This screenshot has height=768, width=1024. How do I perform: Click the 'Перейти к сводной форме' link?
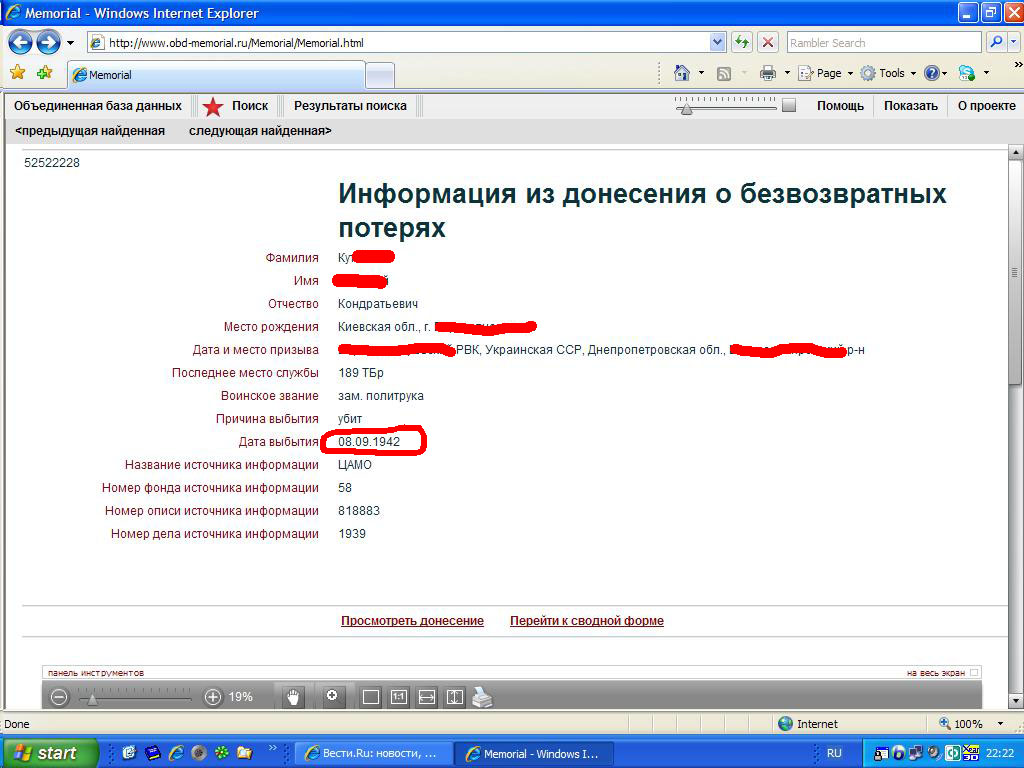coord(586,620)
